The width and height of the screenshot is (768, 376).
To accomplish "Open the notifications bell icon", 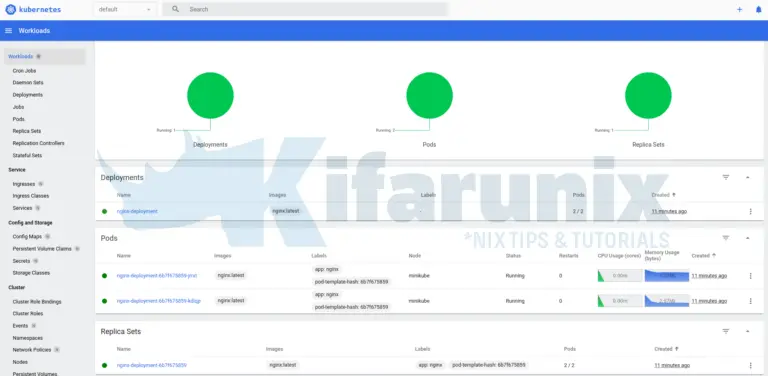I will coord(758,9).
